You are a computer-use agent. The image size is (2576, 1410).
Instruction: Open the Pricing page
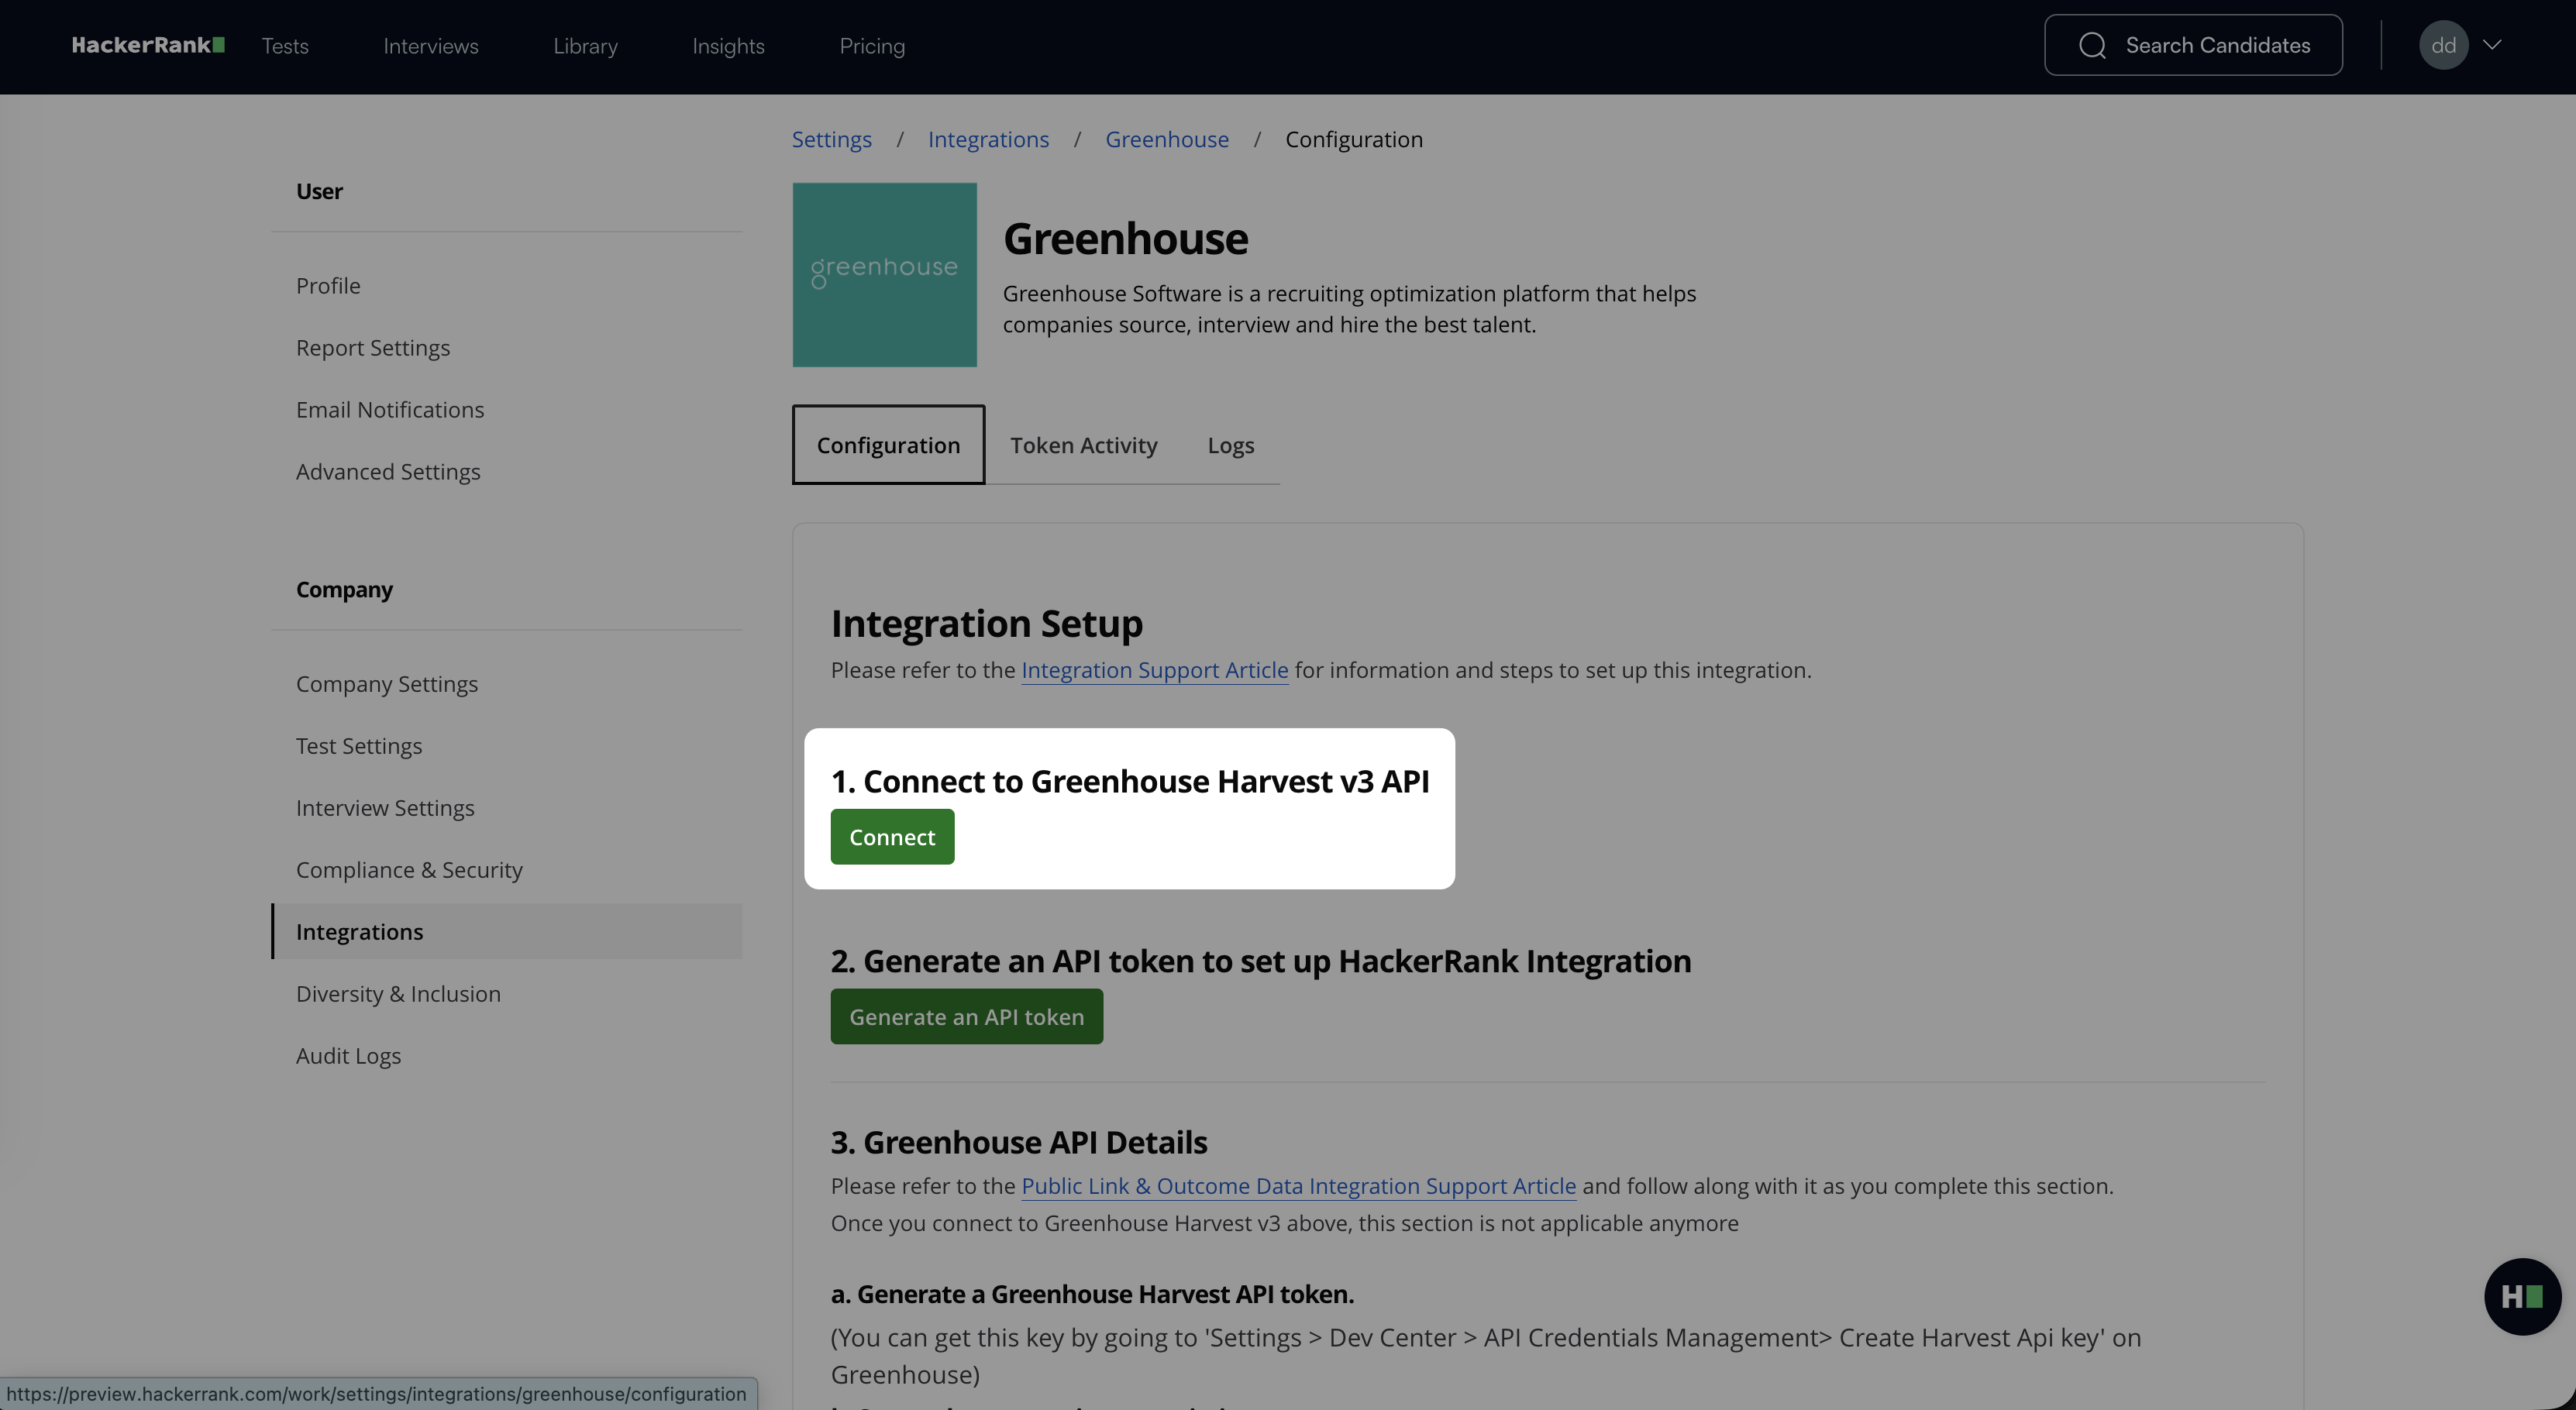click(872, 46)
